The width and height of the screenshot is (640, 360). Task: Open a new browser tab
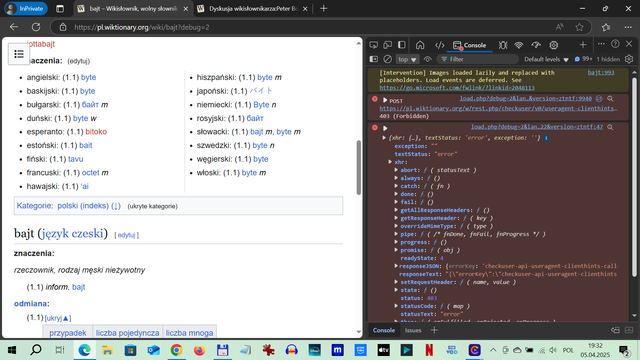[324, 9]
